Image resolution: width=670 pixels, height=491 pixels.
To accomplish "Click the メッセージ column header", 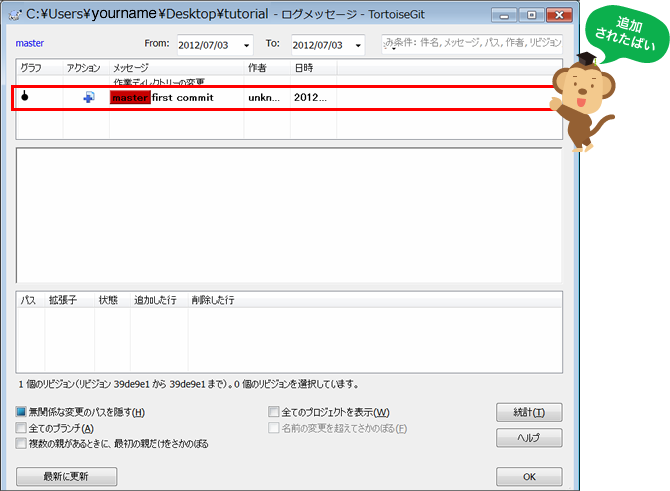I will pos(176,68).
